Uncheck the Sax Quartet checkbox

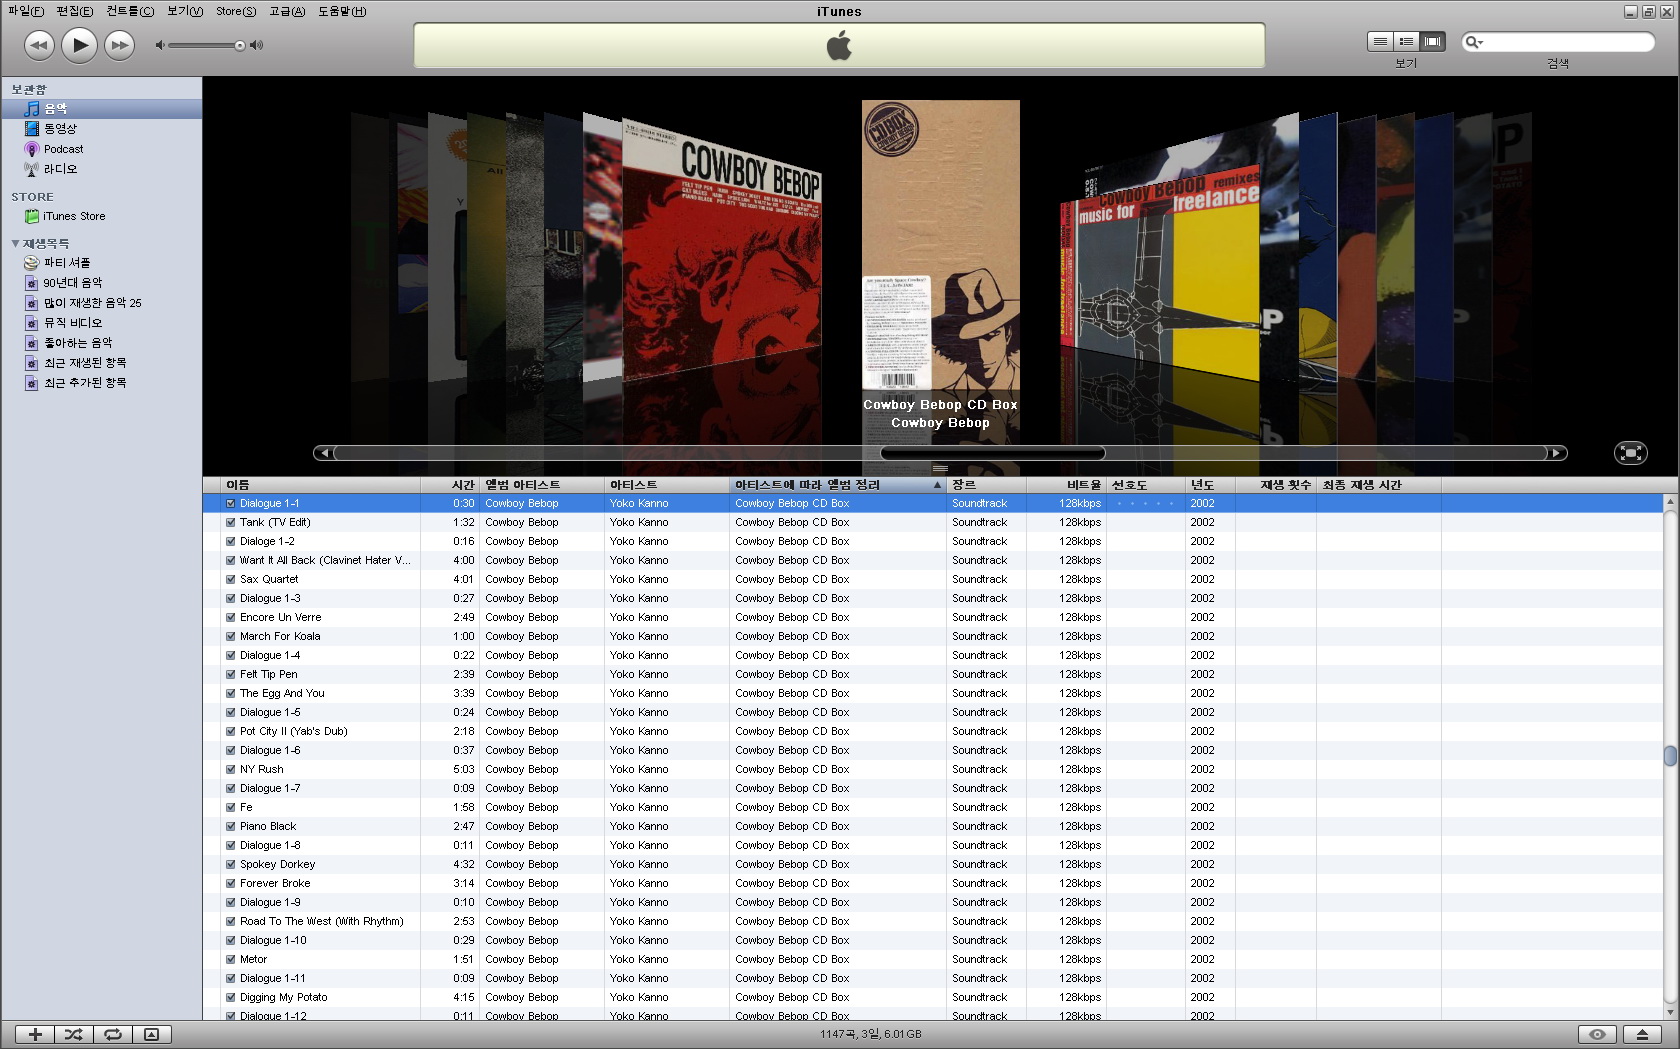tap(231, 580)
